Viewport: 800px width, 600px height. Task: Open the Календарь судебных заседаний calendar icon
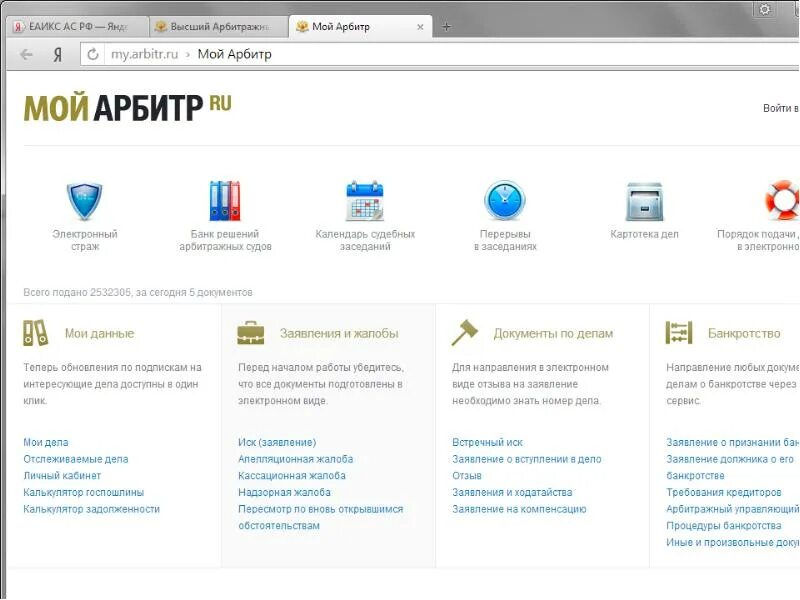364,201
